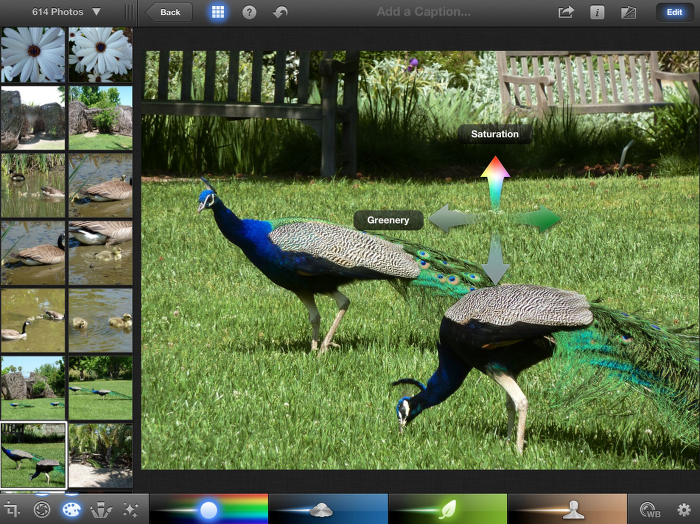Image resolution: width=700 pixels, height=524 pixels.
Task: Select the color palette tool
Action: (x=71, y=509)
